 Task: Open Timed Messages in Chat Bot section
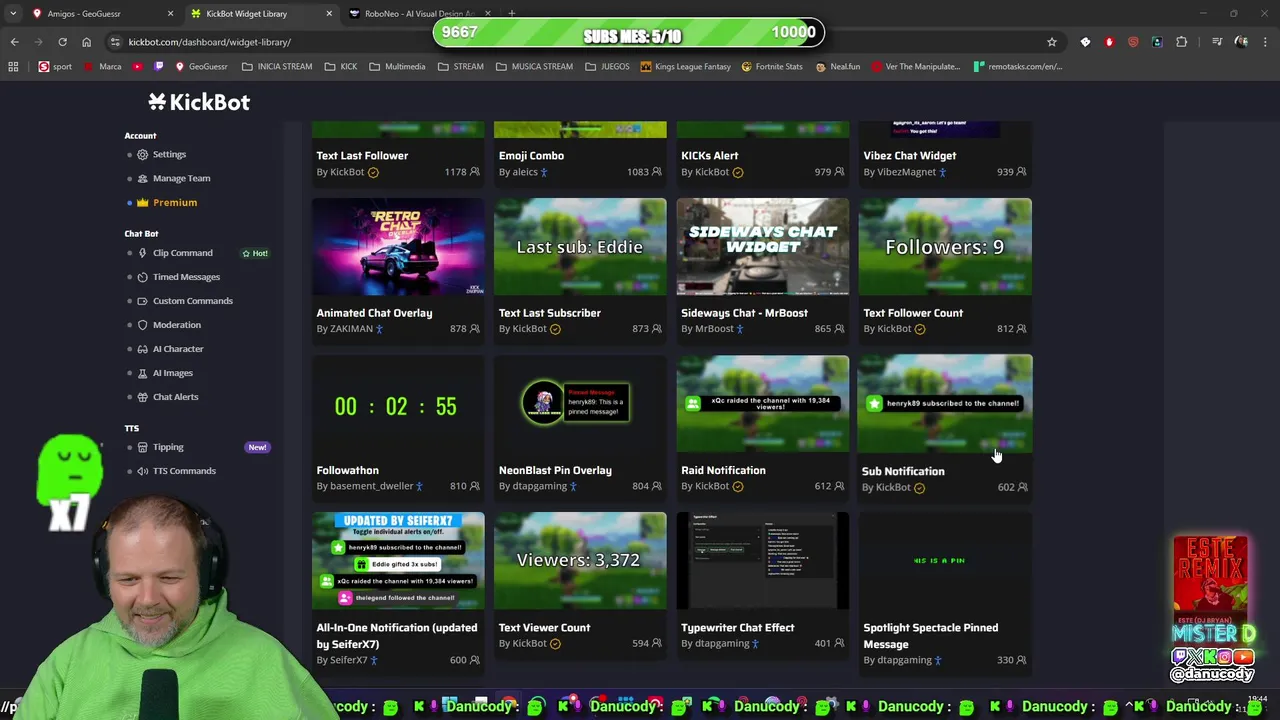[186, 277]
